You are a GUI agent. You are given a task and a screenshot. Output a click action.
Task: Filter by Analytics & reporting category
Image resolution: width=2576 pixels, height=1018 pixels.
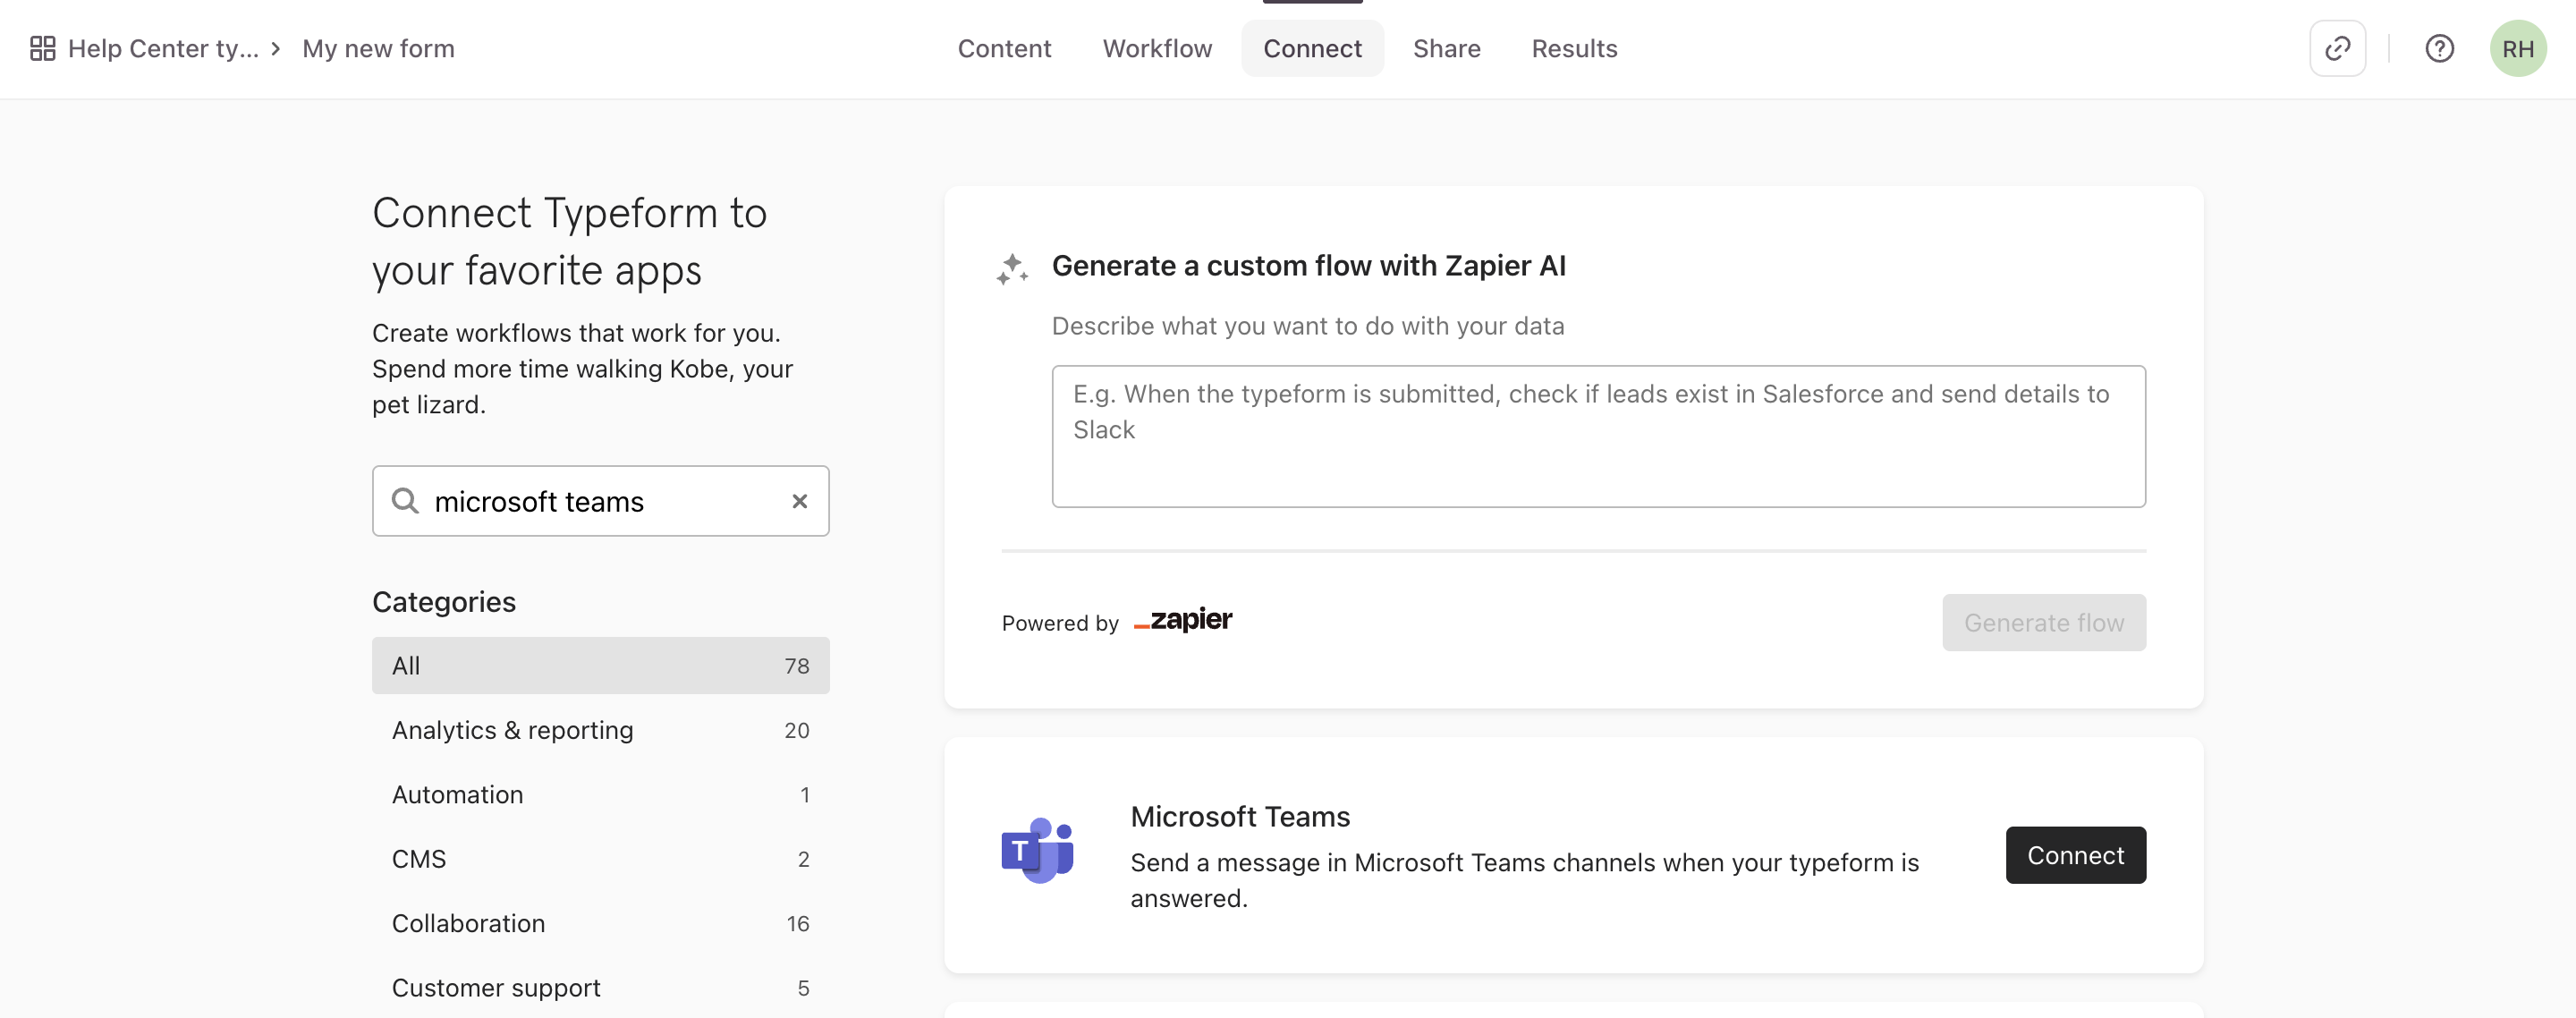click(x=600, y=730)
